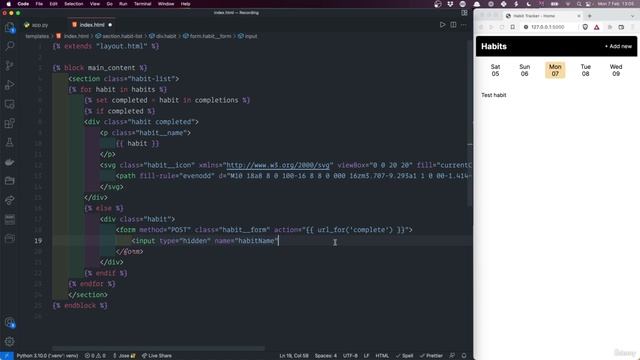Select the Sun 06 date
The image size is (640, 360).
pyautogui.click(x=524, y=70)
